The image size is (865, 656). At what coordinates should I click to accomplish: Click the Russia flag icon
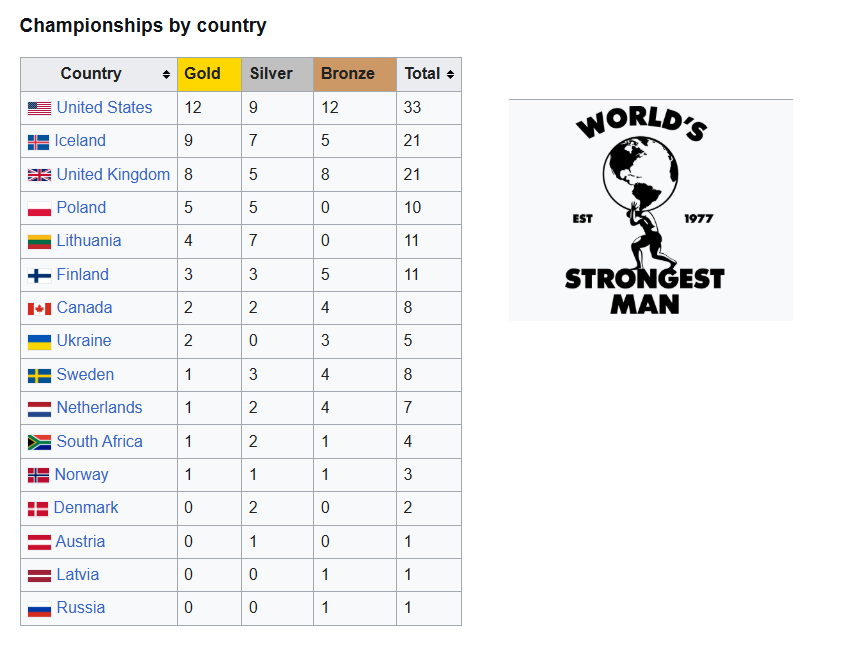tap(39, 609)
